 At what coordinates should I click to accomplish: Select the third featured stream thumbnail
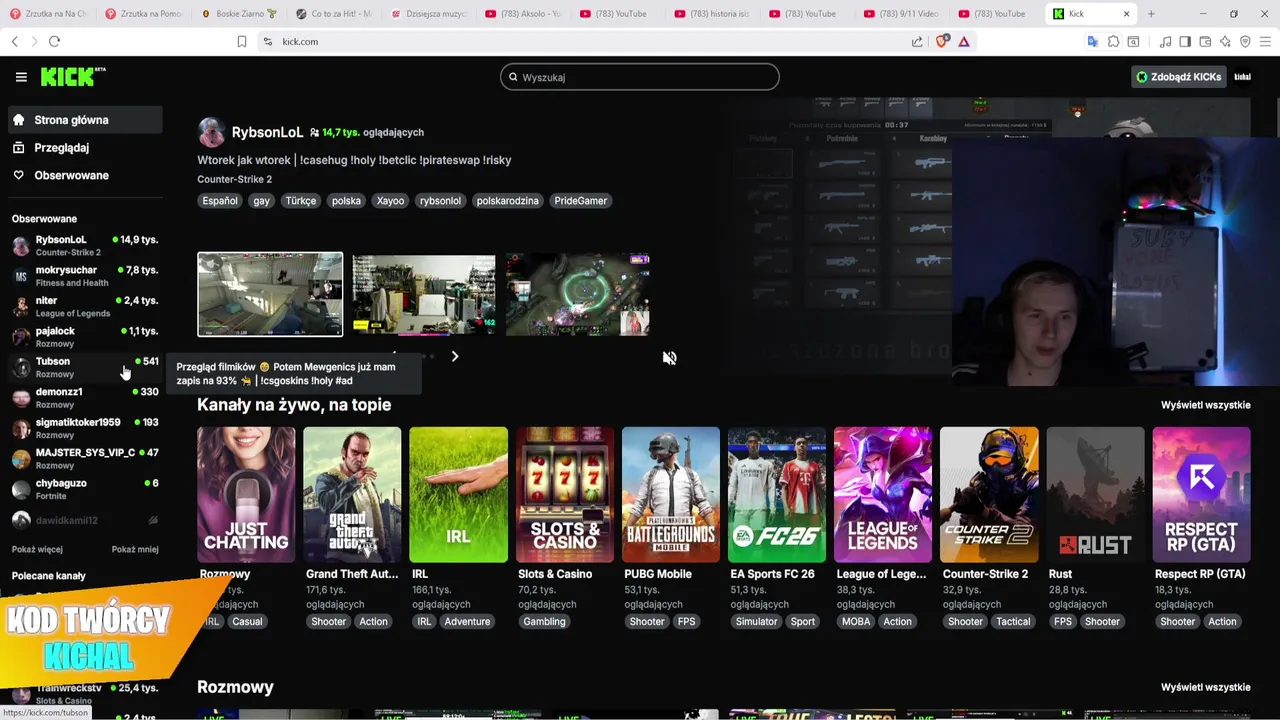pos(578,294)
